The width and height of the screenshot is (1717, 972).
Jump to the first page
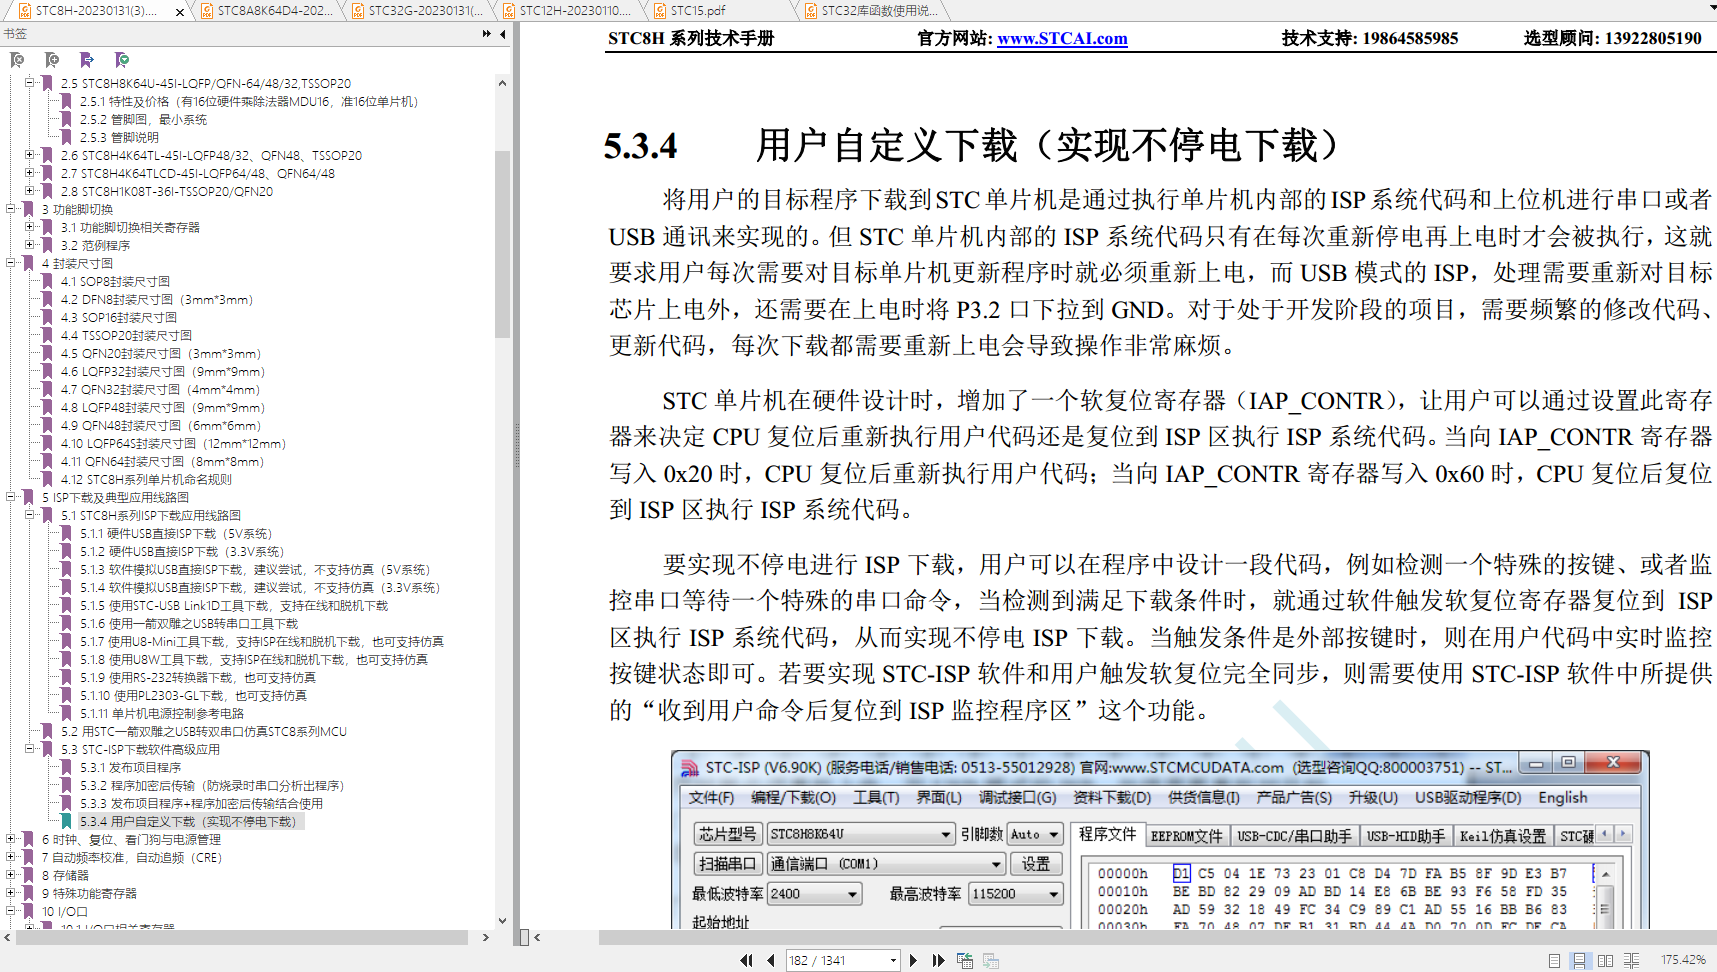(x=746, y=960)
